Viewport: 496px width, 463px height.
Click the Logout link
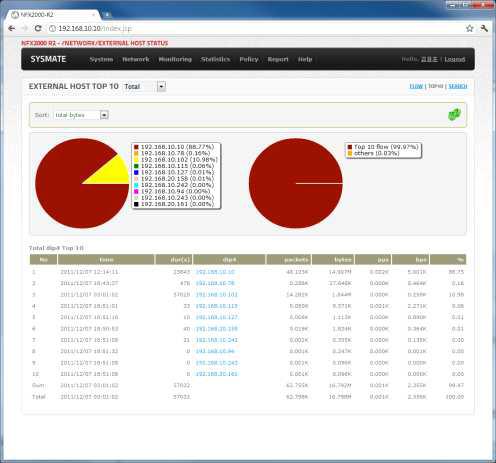pyautogui.click(x=455, y=59)
